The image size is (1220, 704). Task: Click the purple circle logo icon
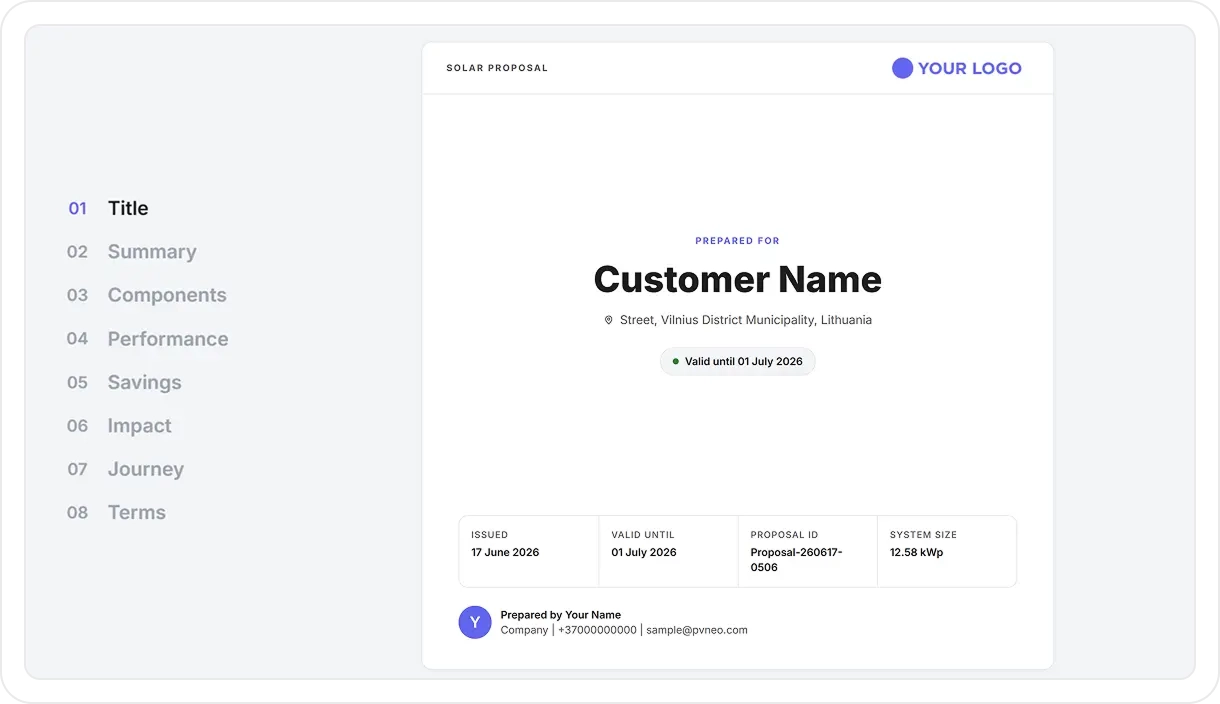point(902,68)
